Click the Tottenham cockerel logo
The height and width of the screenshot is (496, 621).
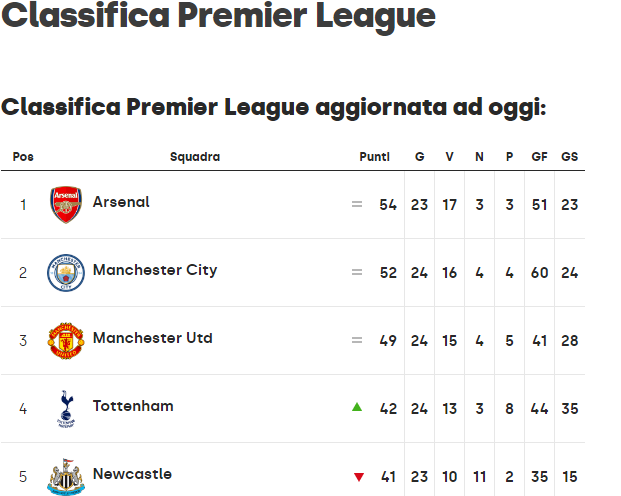pos(66,409)
